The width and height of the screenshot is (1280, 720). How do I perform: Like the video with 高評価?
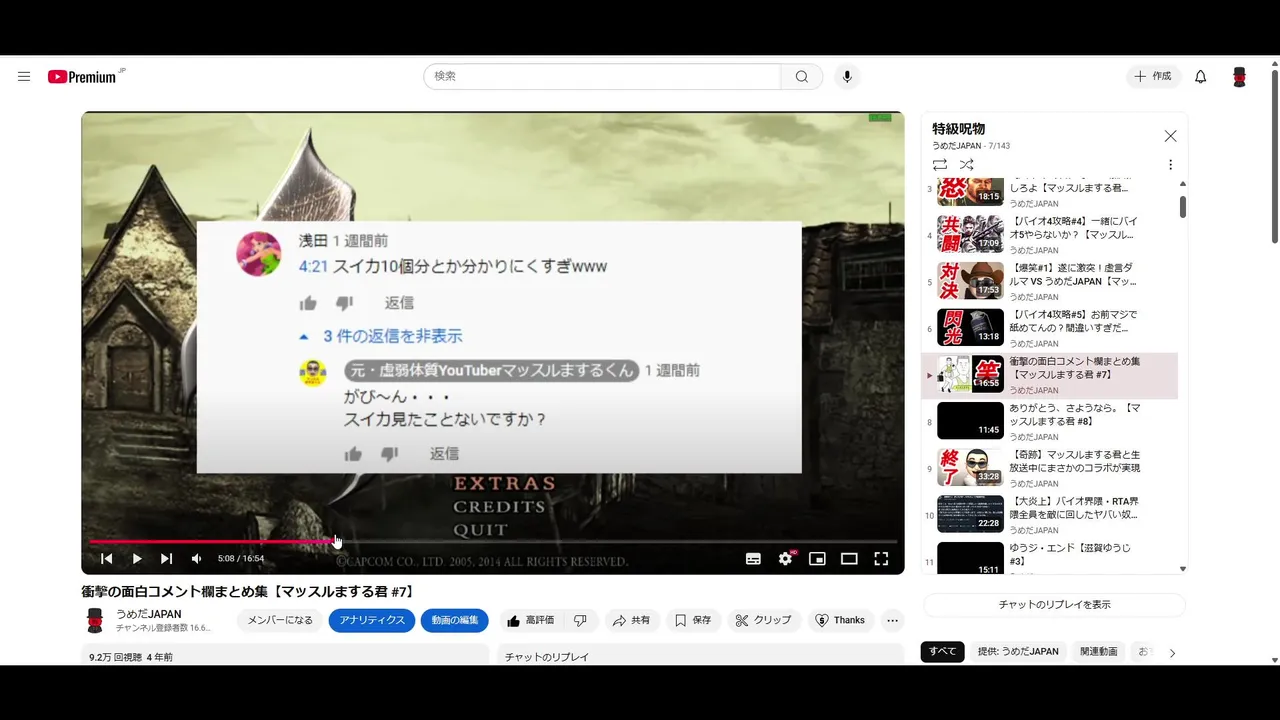pos(531,620)
